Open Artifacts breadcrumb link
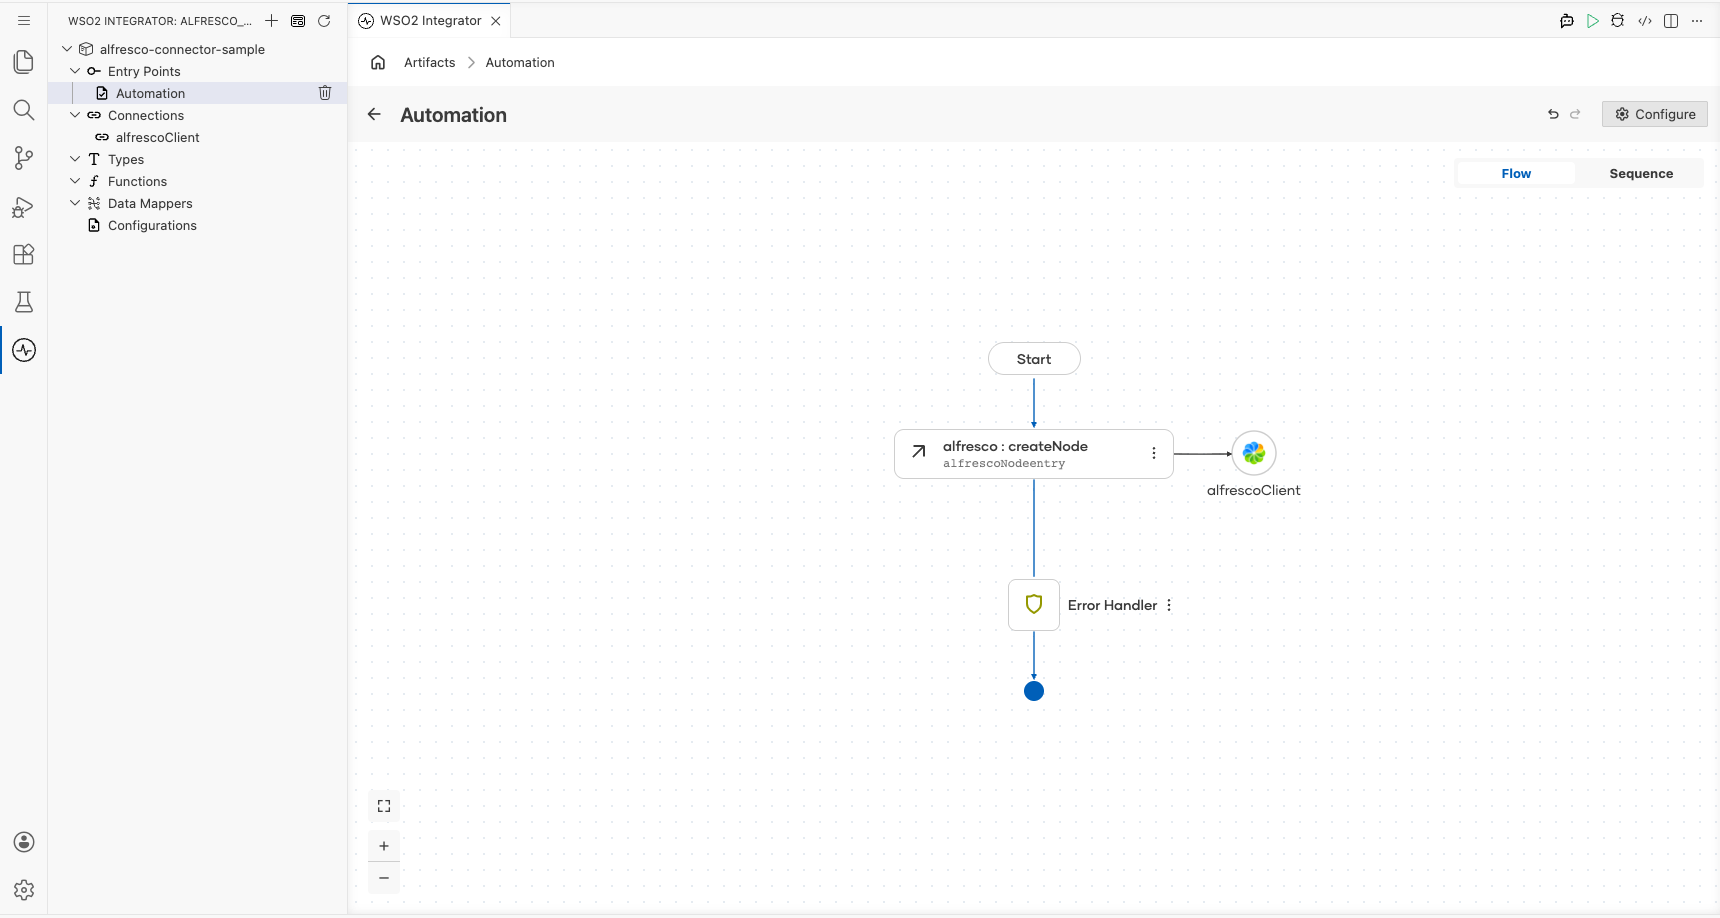This screenshot has height=918, width=1720. coord(430,62)
